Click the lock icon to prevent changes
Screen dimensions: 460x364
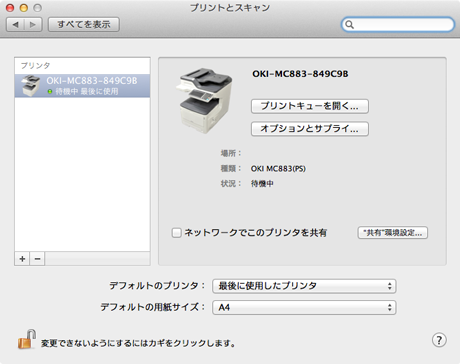click(x=27, y=339)
